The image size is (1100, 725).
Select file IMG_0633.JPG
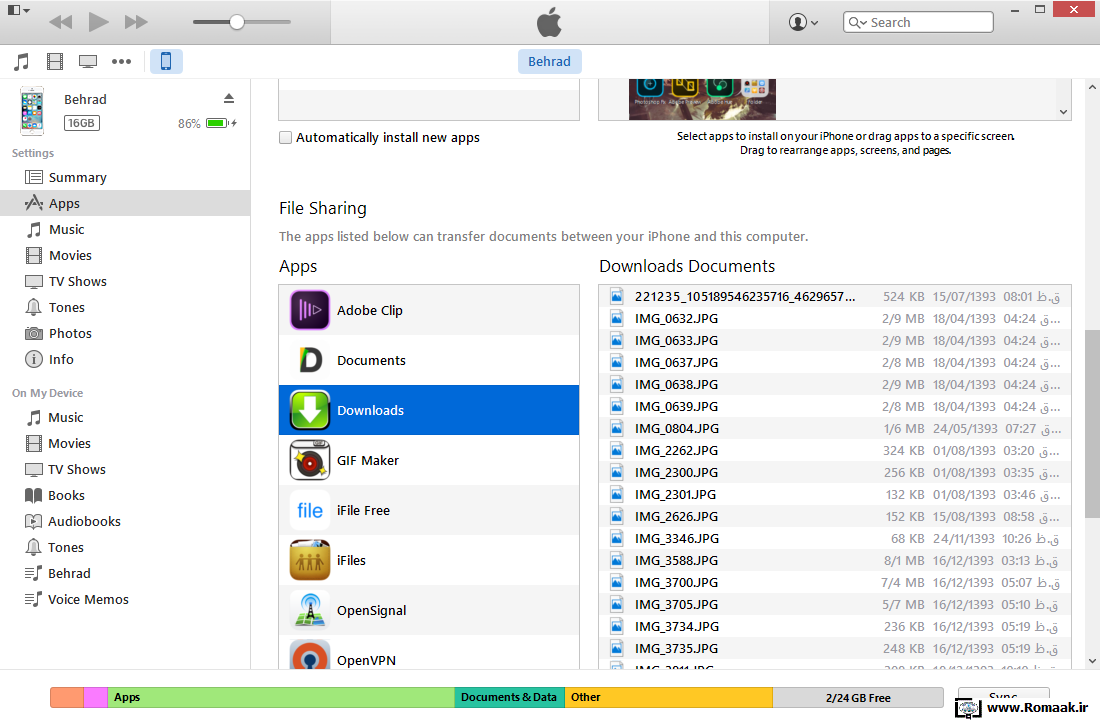click(835, 340)
